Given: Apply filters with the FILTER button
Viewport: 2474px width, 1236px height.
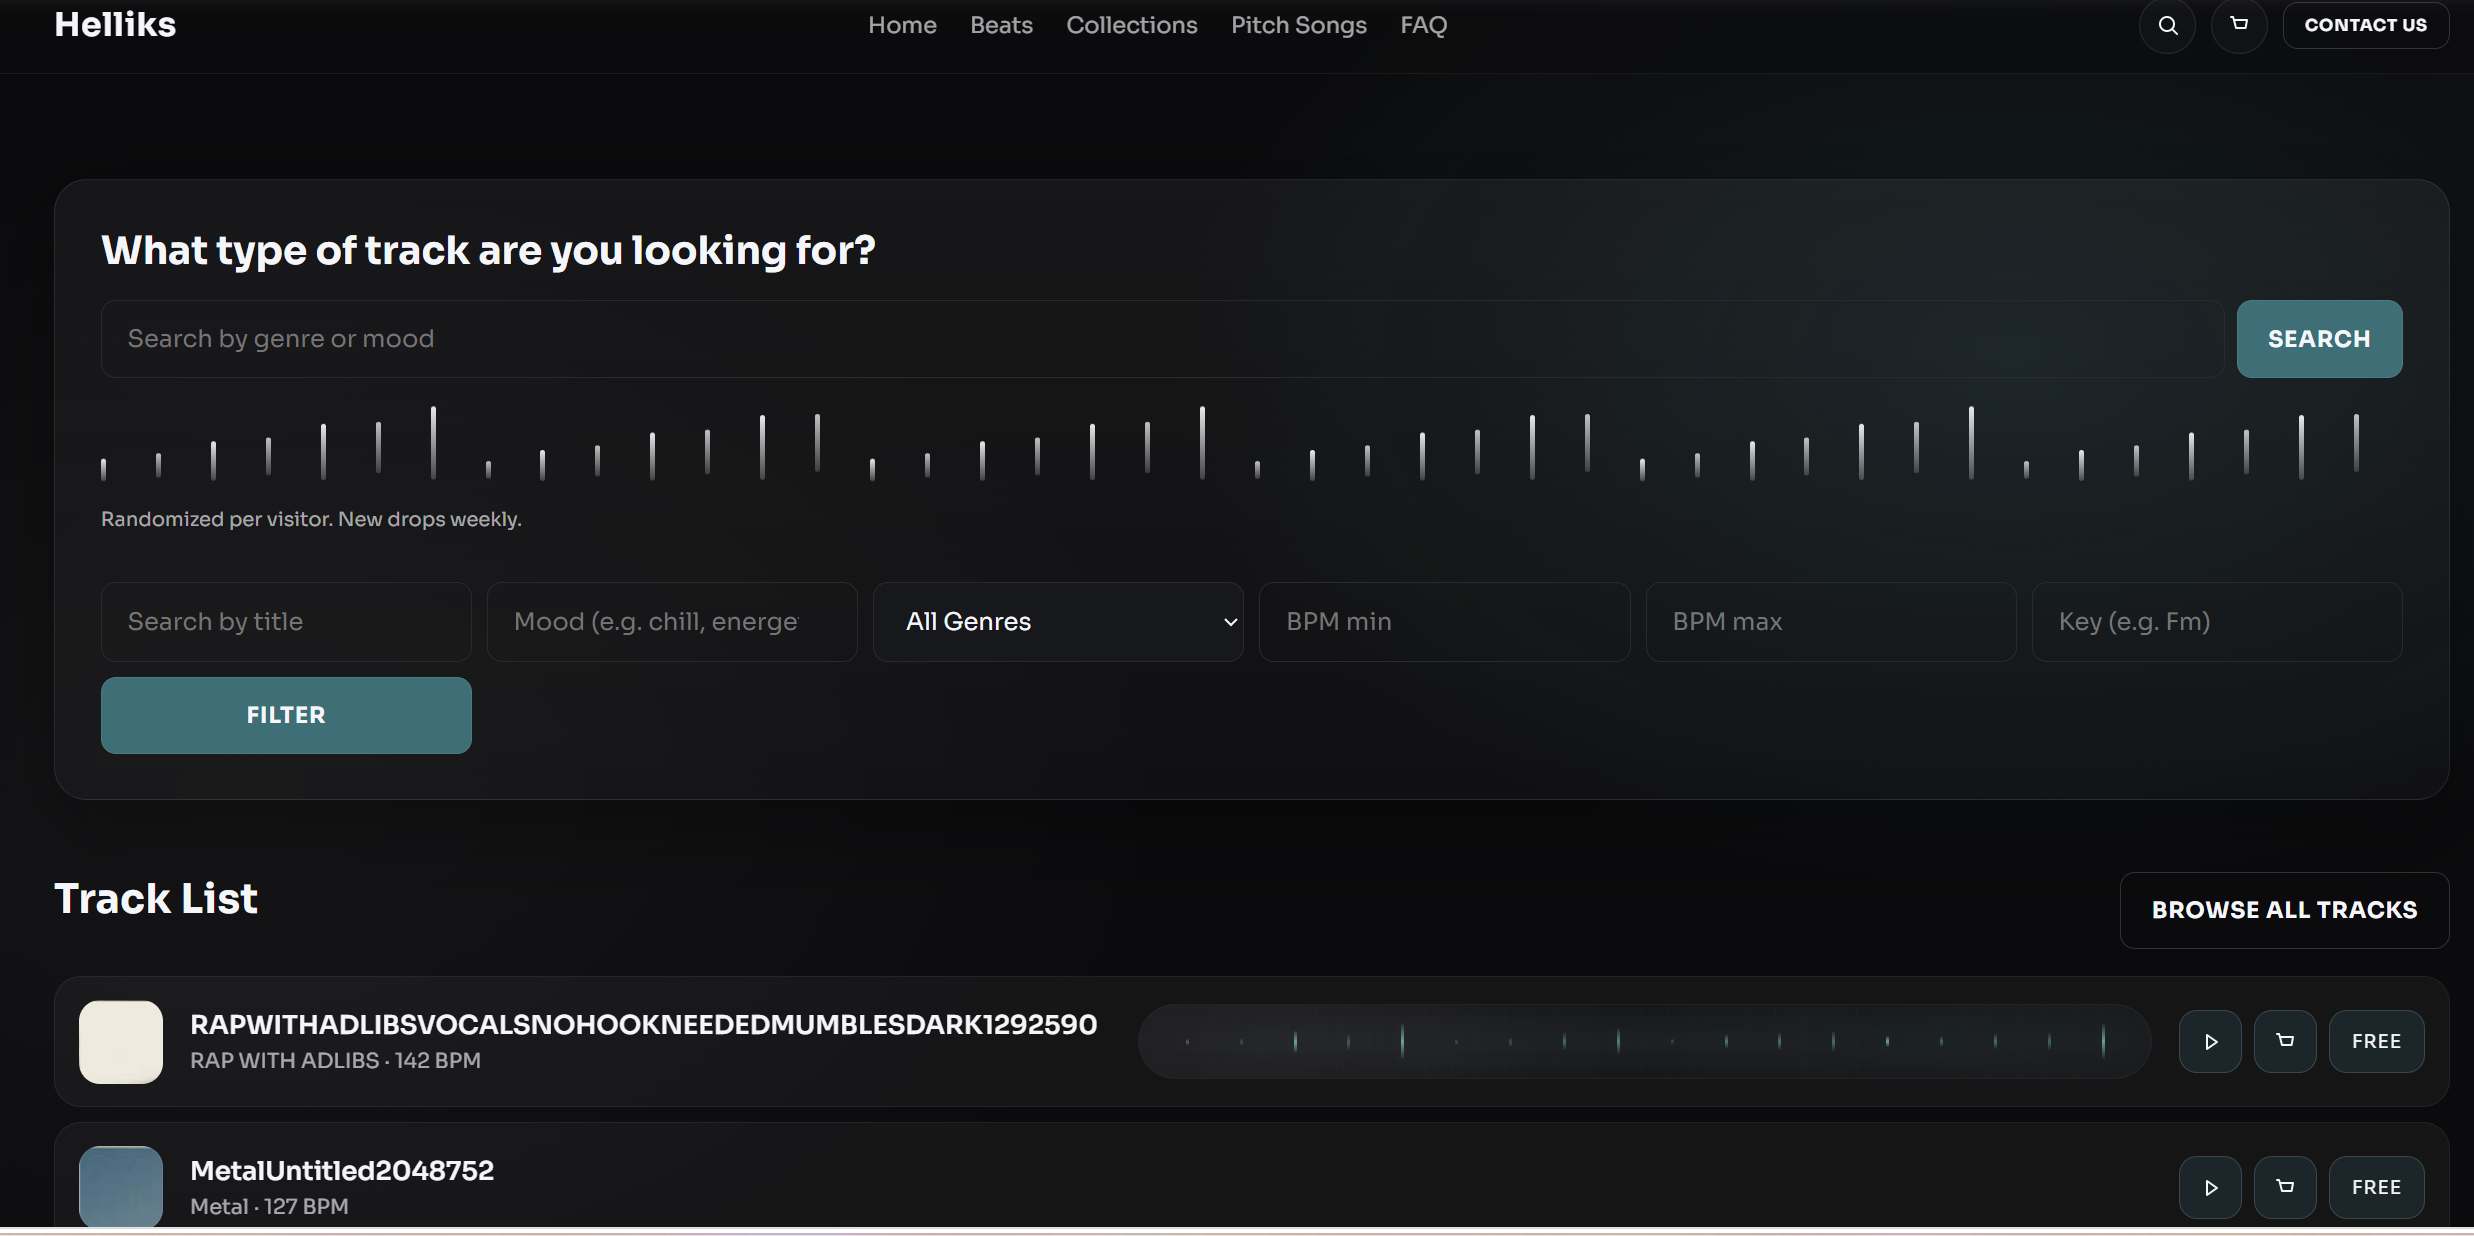Looking at the screenshot, I should [286, 715].
